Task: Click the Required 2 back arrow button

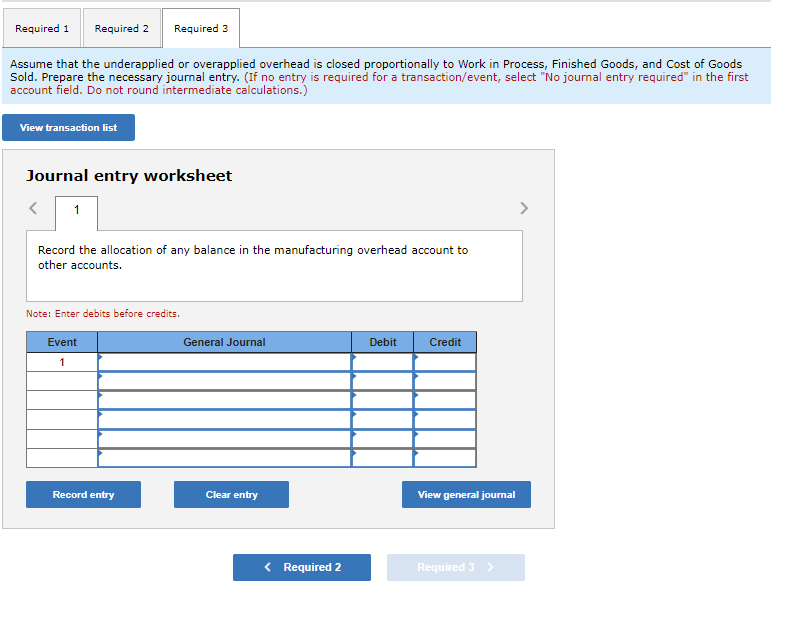Action: (x=302, y=567)
